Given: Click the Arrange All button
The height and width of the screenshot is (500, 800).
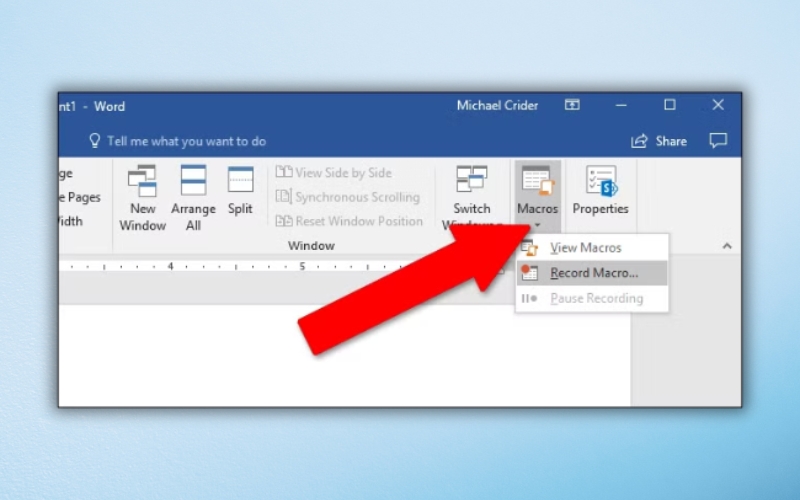Looking at the screenshot, I should (x=193, y=198).
